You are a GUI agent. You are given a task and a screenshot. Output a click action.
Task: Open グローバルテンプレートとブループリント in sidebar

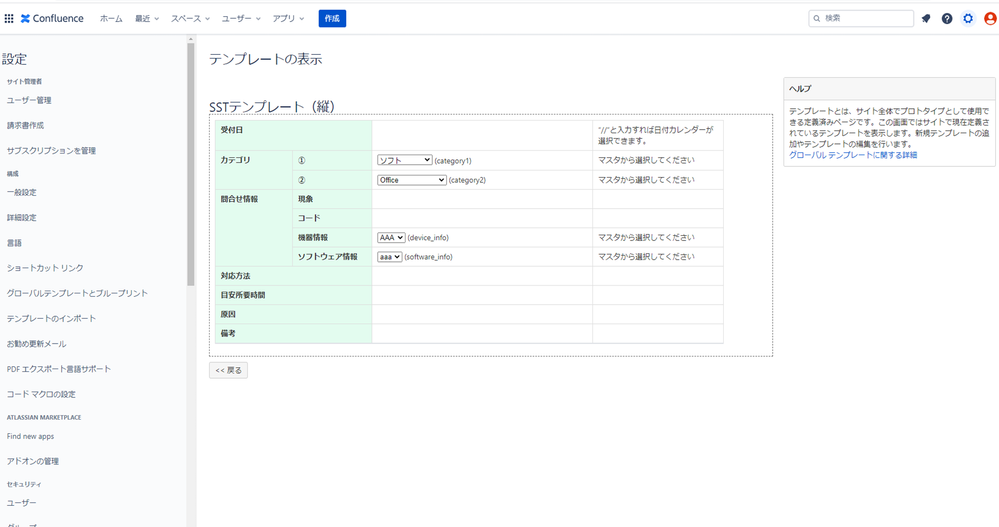point(77,293)
